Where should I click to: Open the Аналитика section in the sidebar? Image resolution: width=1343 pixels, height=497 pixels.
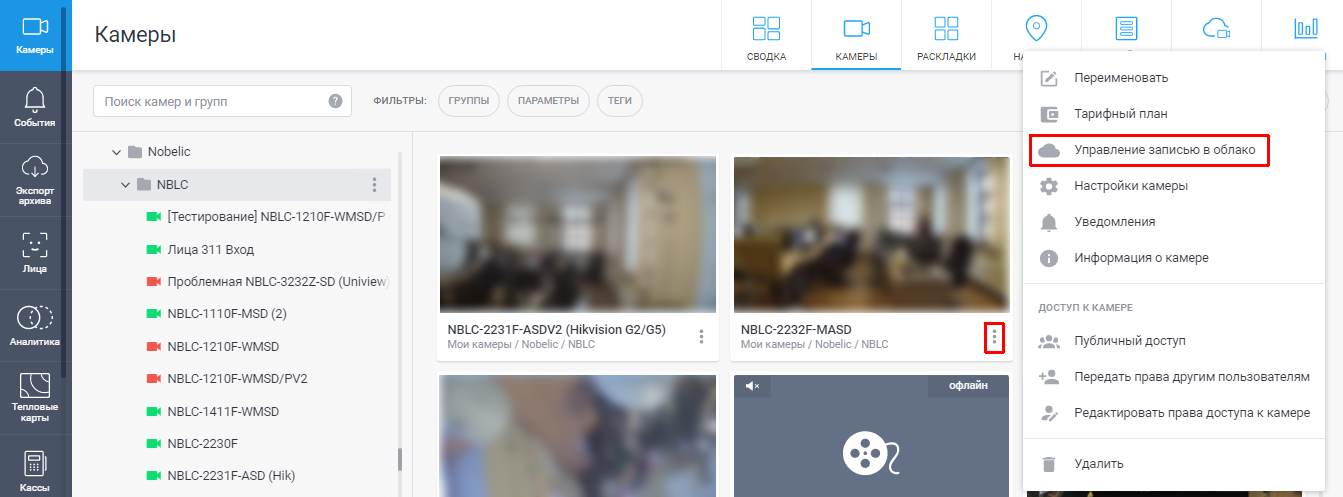[35, 327]
